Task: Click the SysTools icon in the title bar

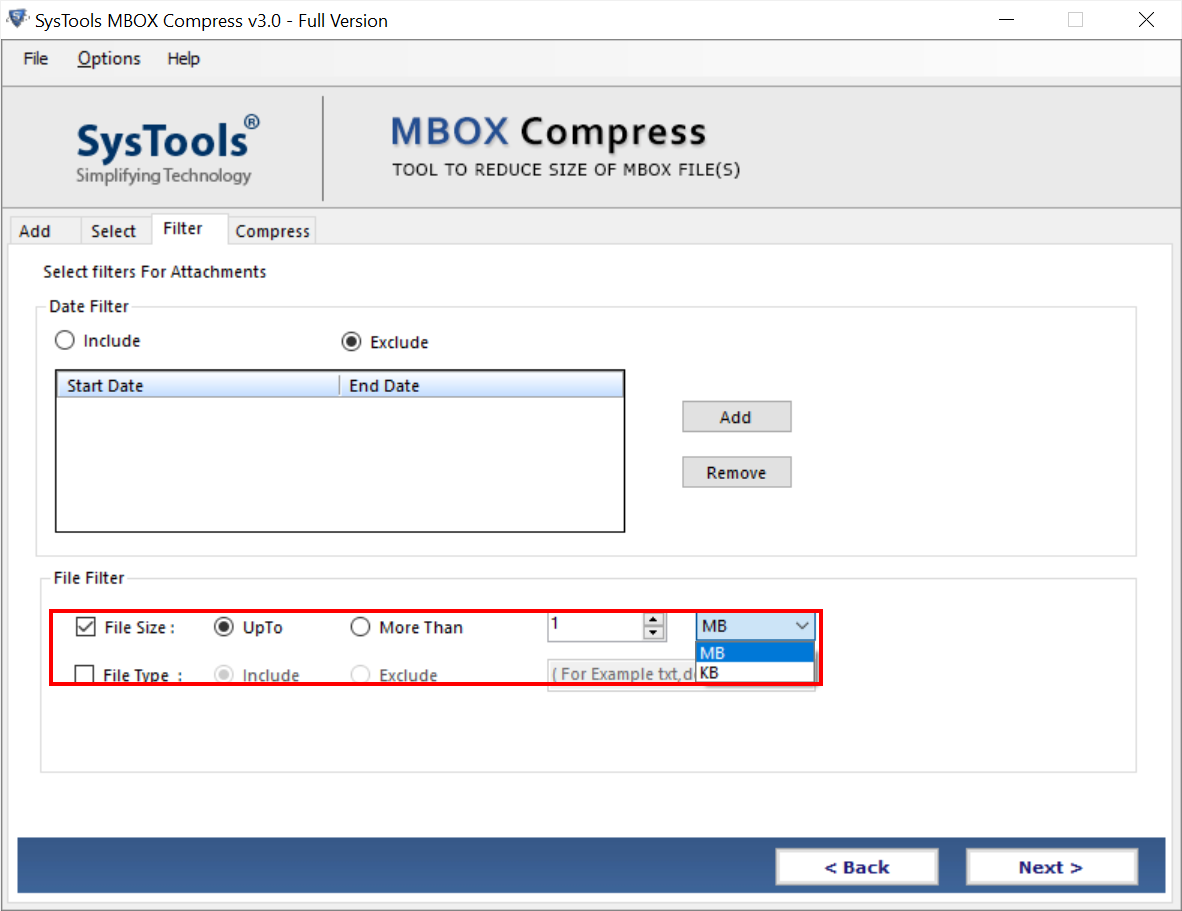Action: coord(17,19)
